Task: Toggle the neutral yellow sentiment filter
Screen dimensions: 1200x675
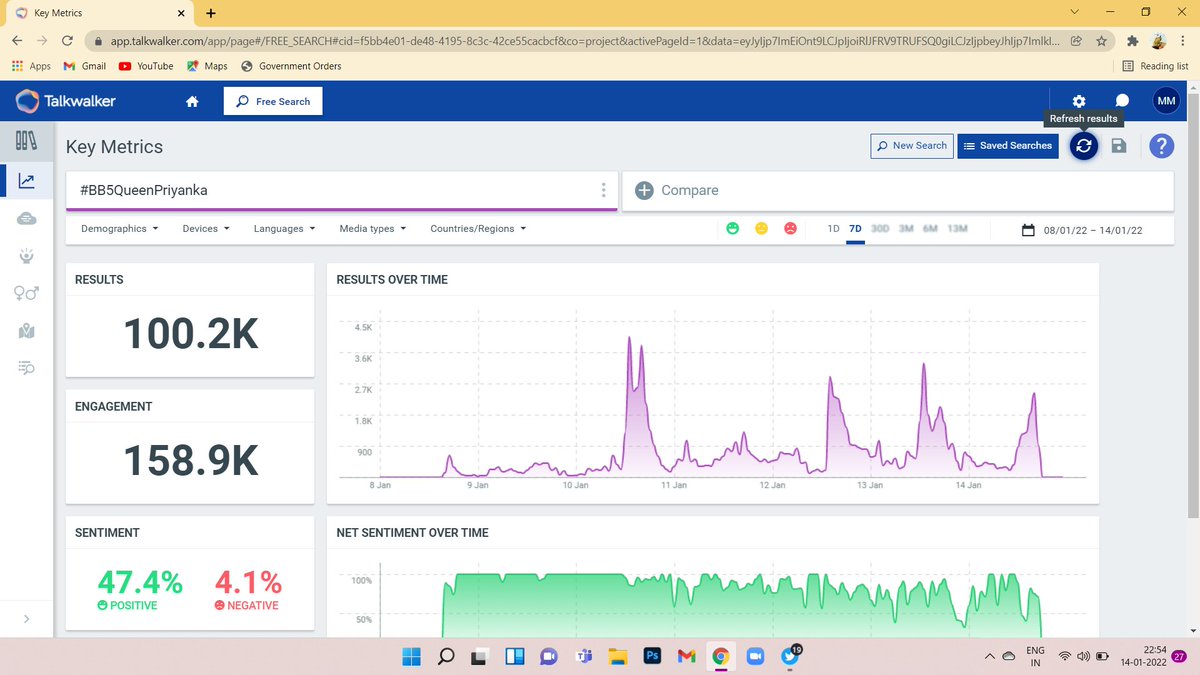Action: [761, 229]
